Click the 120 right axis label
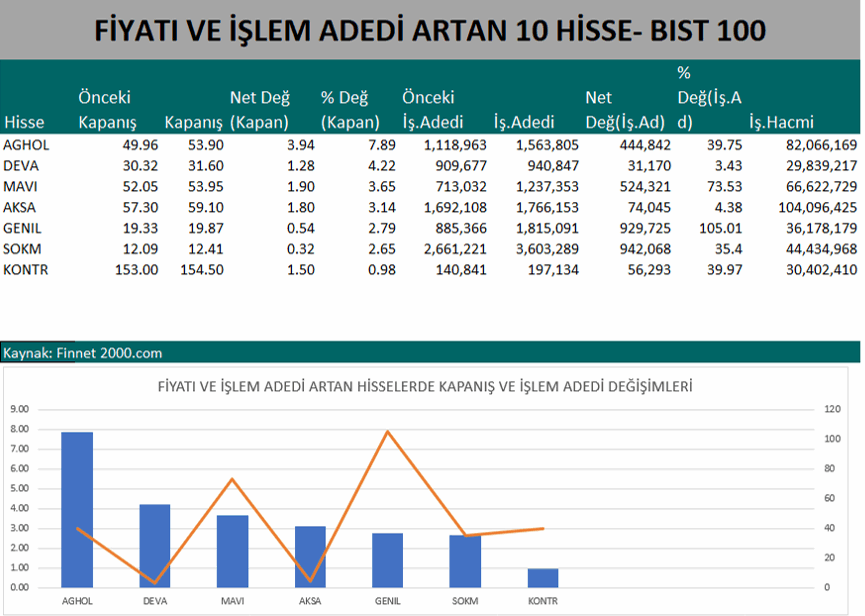 coord(832,409)
